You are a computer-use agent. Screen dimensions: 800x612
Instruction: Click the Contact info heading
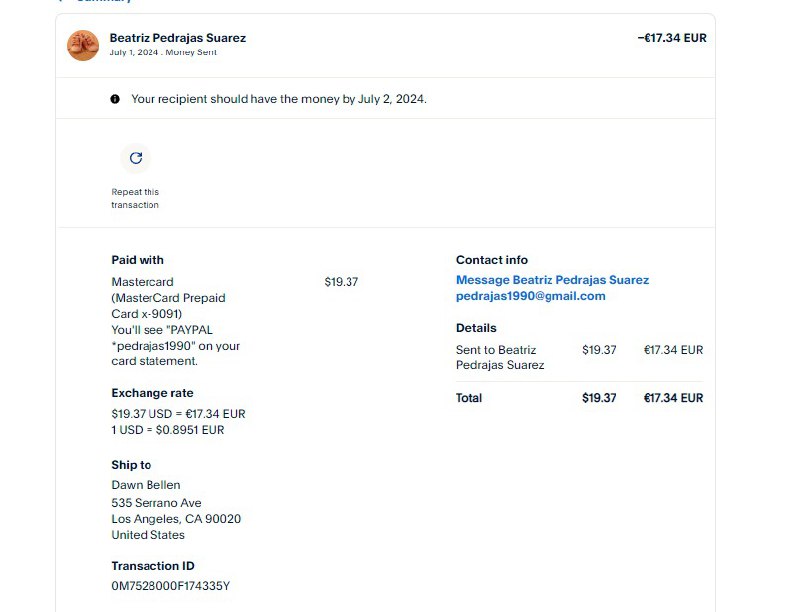click(491, 260)
